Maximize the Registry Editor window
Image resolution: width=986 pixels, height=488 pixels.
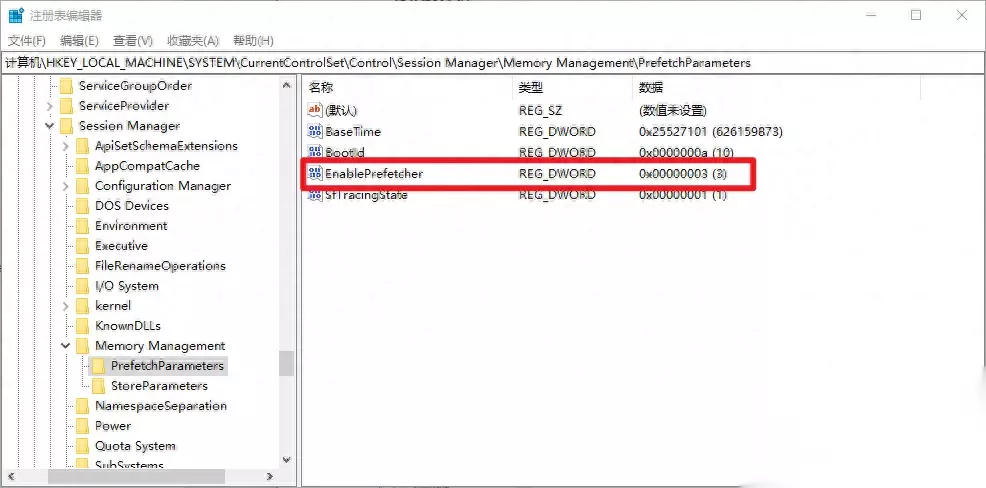tap(916, 16)
